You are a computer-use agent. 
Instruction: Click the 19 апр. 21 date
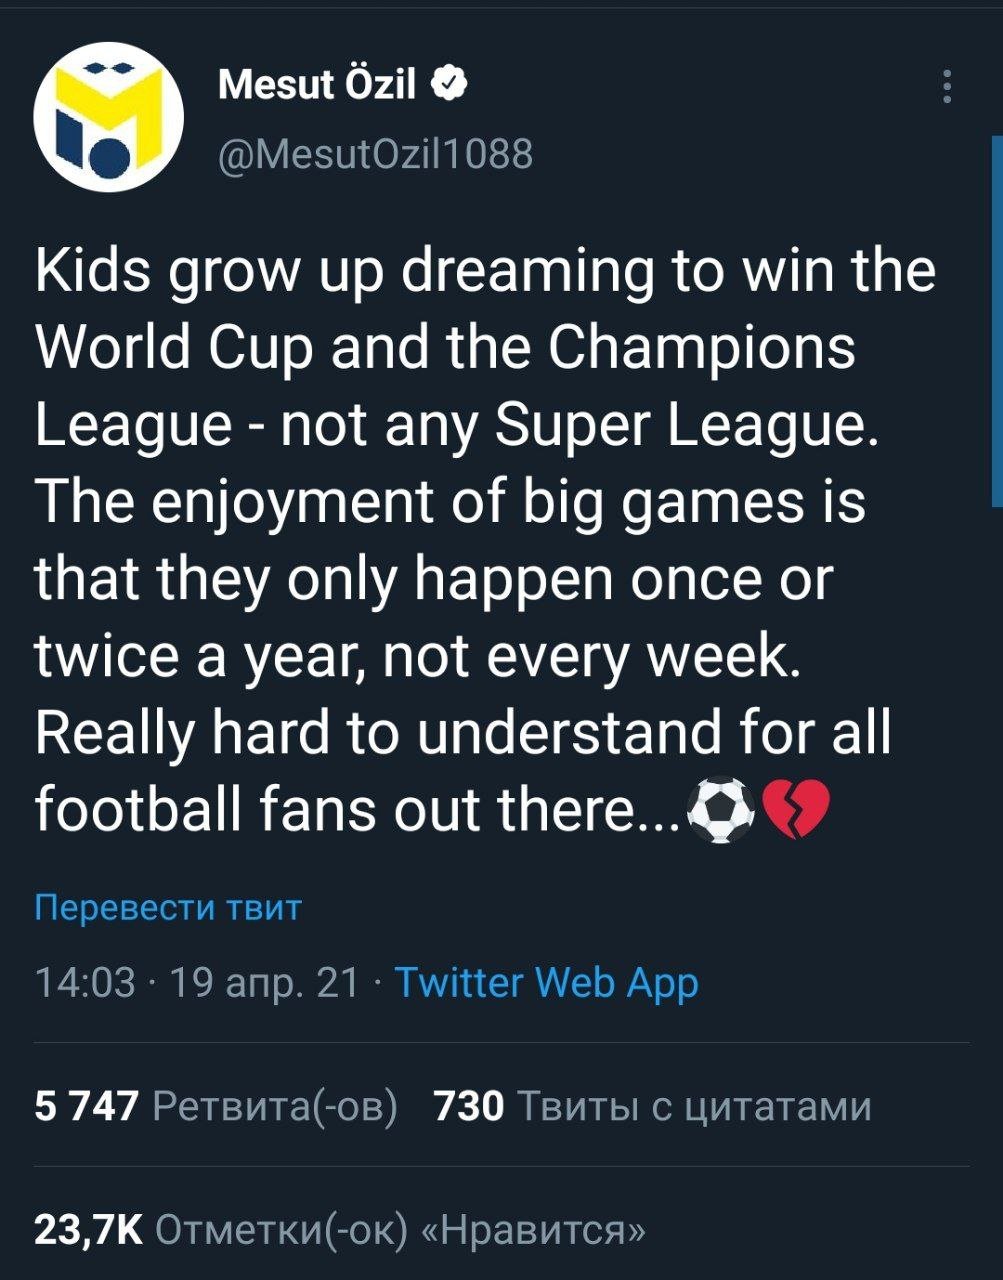[x=264, y=983]
